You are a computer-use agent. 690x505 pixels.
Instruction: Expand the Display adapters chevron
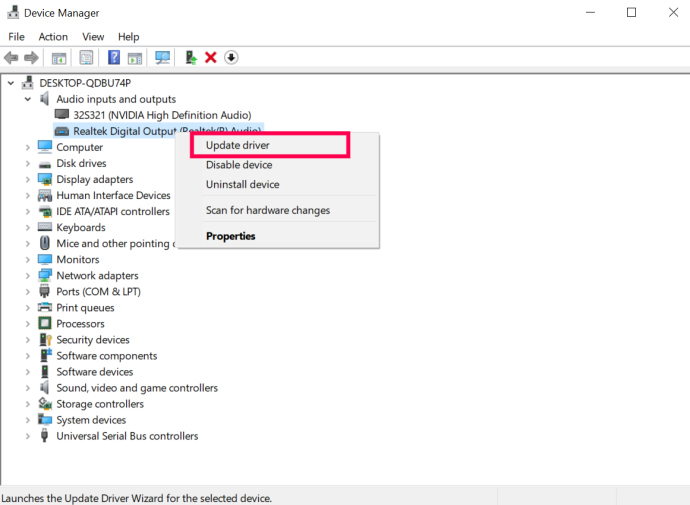28,179
